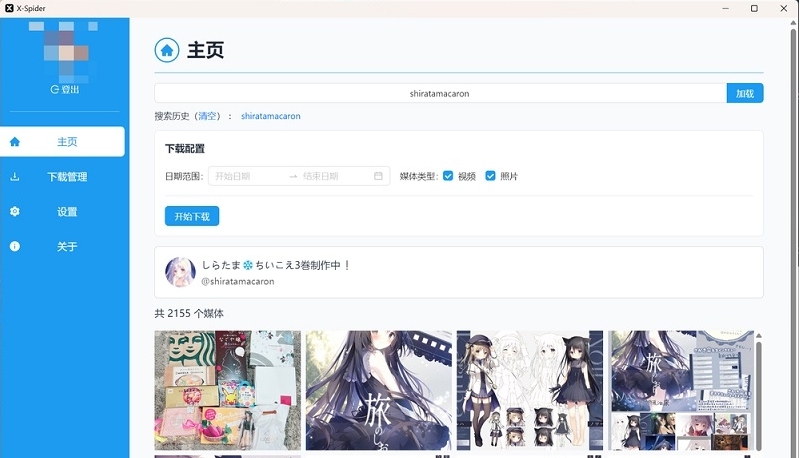This screenshot has width=800, height=458.
Task: Click the 开始日期 start date field
Action: coord(247,176)
